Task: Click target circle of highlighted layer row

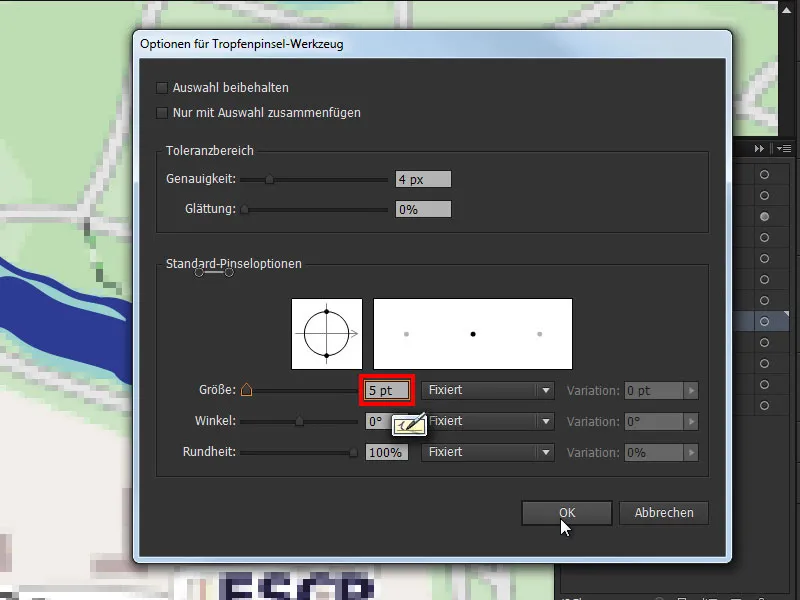Action: tap(764, 321)
